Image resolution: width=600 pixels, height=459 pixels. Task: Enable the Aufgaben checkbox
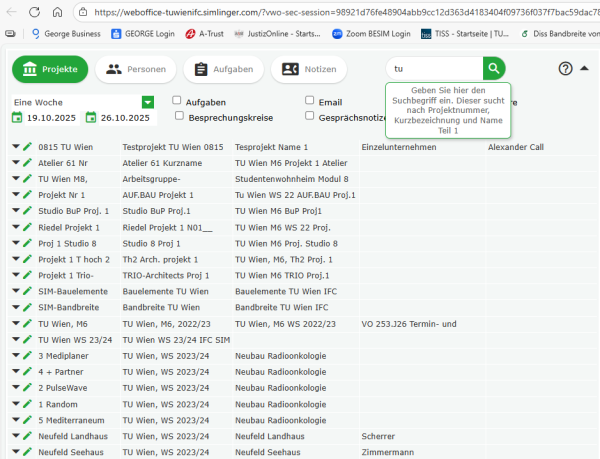(177, 101)
